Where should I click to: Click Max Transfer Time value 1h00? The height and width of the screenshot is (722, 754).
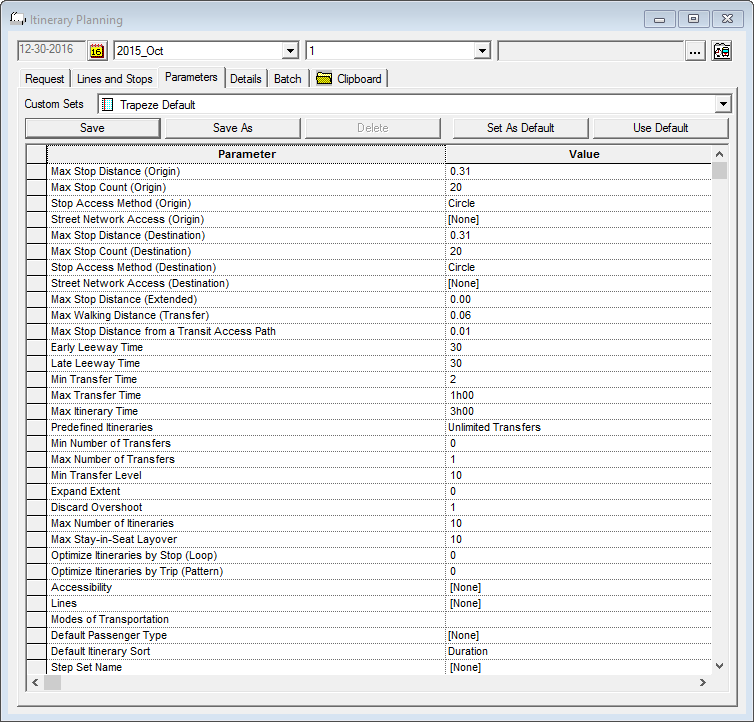tap(578, 395)
